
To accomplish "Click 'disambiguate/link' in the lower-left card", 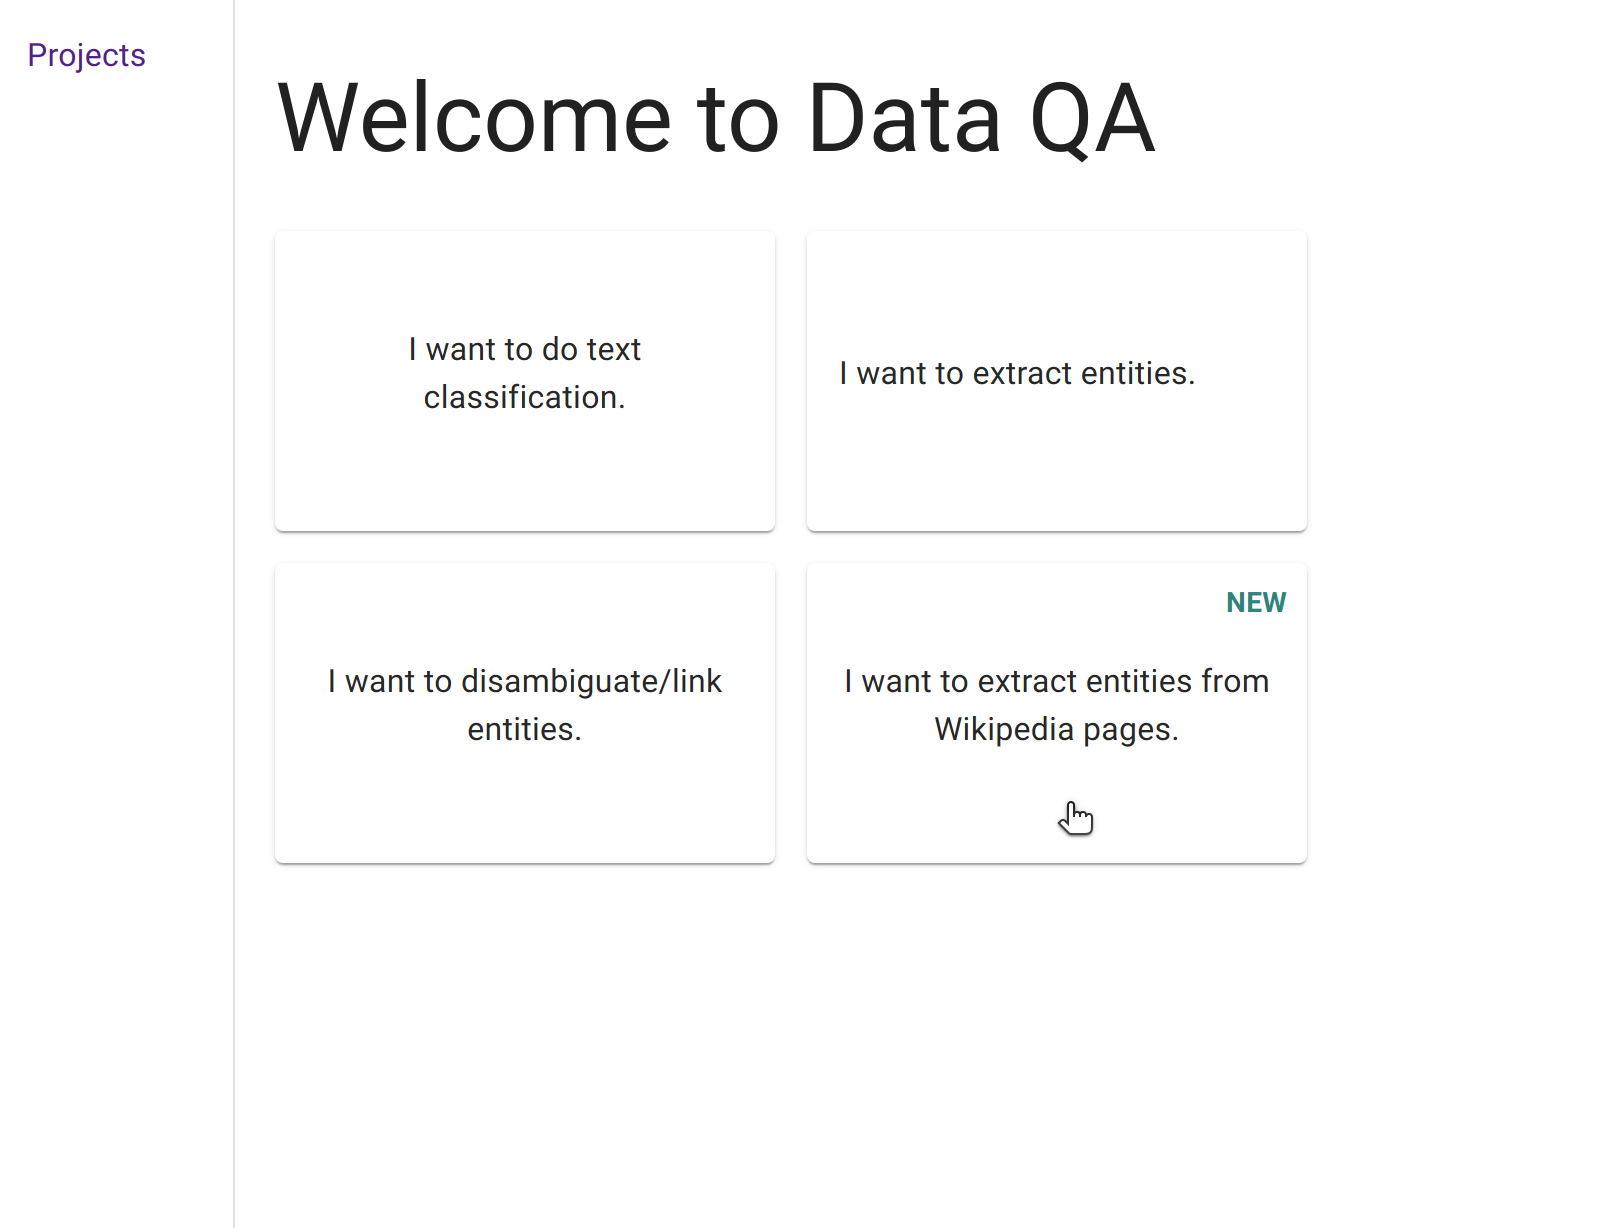I will [x=591, y=681].
